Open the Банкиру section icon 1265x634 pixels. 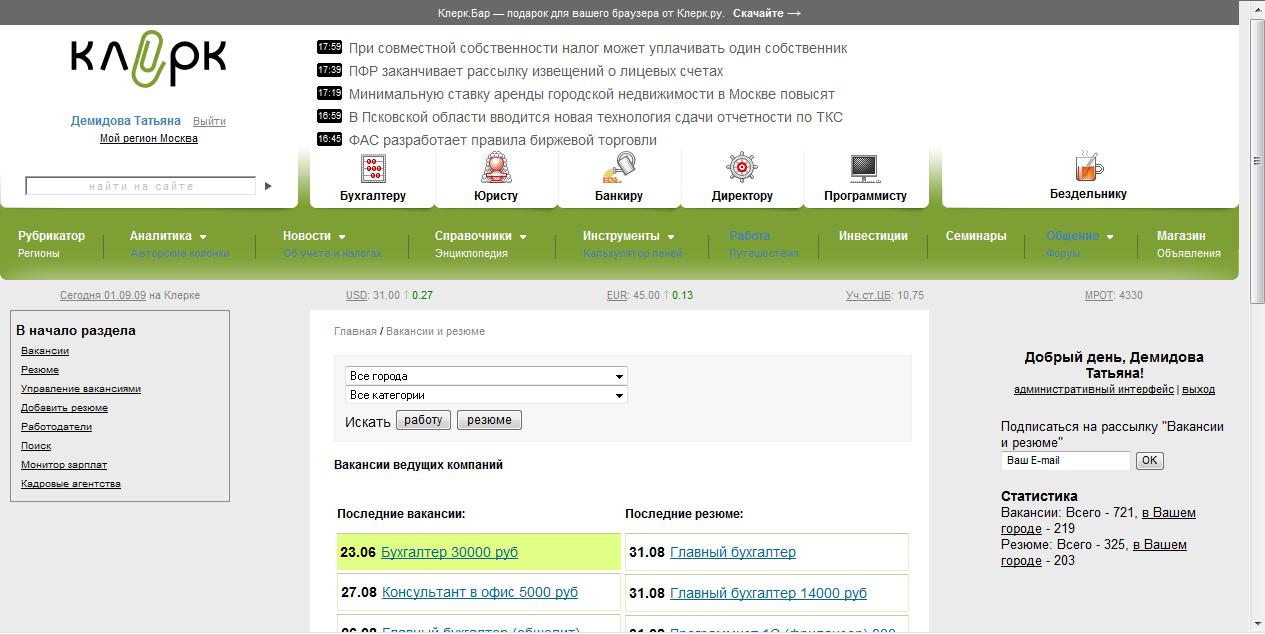point(619,168)
